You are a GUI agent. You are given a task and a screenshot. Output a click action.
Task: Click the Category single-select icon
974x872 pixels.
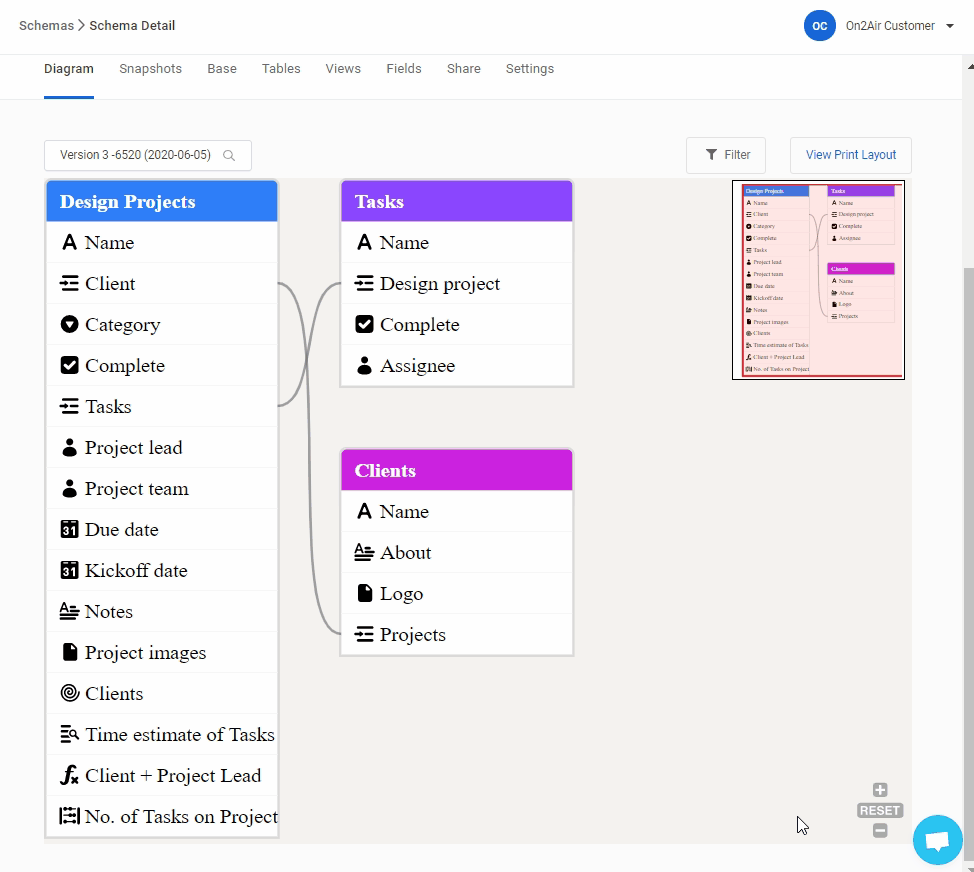pos(69,325)
